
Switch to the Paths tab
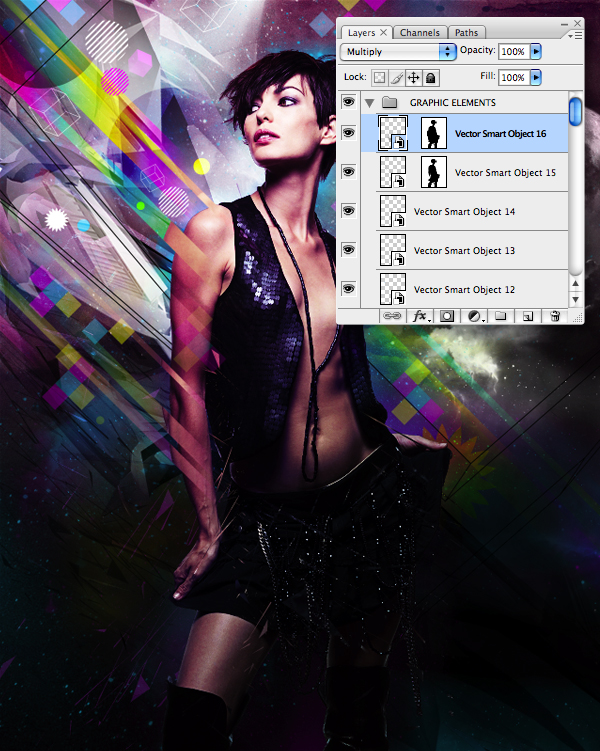tap(466, 33)
